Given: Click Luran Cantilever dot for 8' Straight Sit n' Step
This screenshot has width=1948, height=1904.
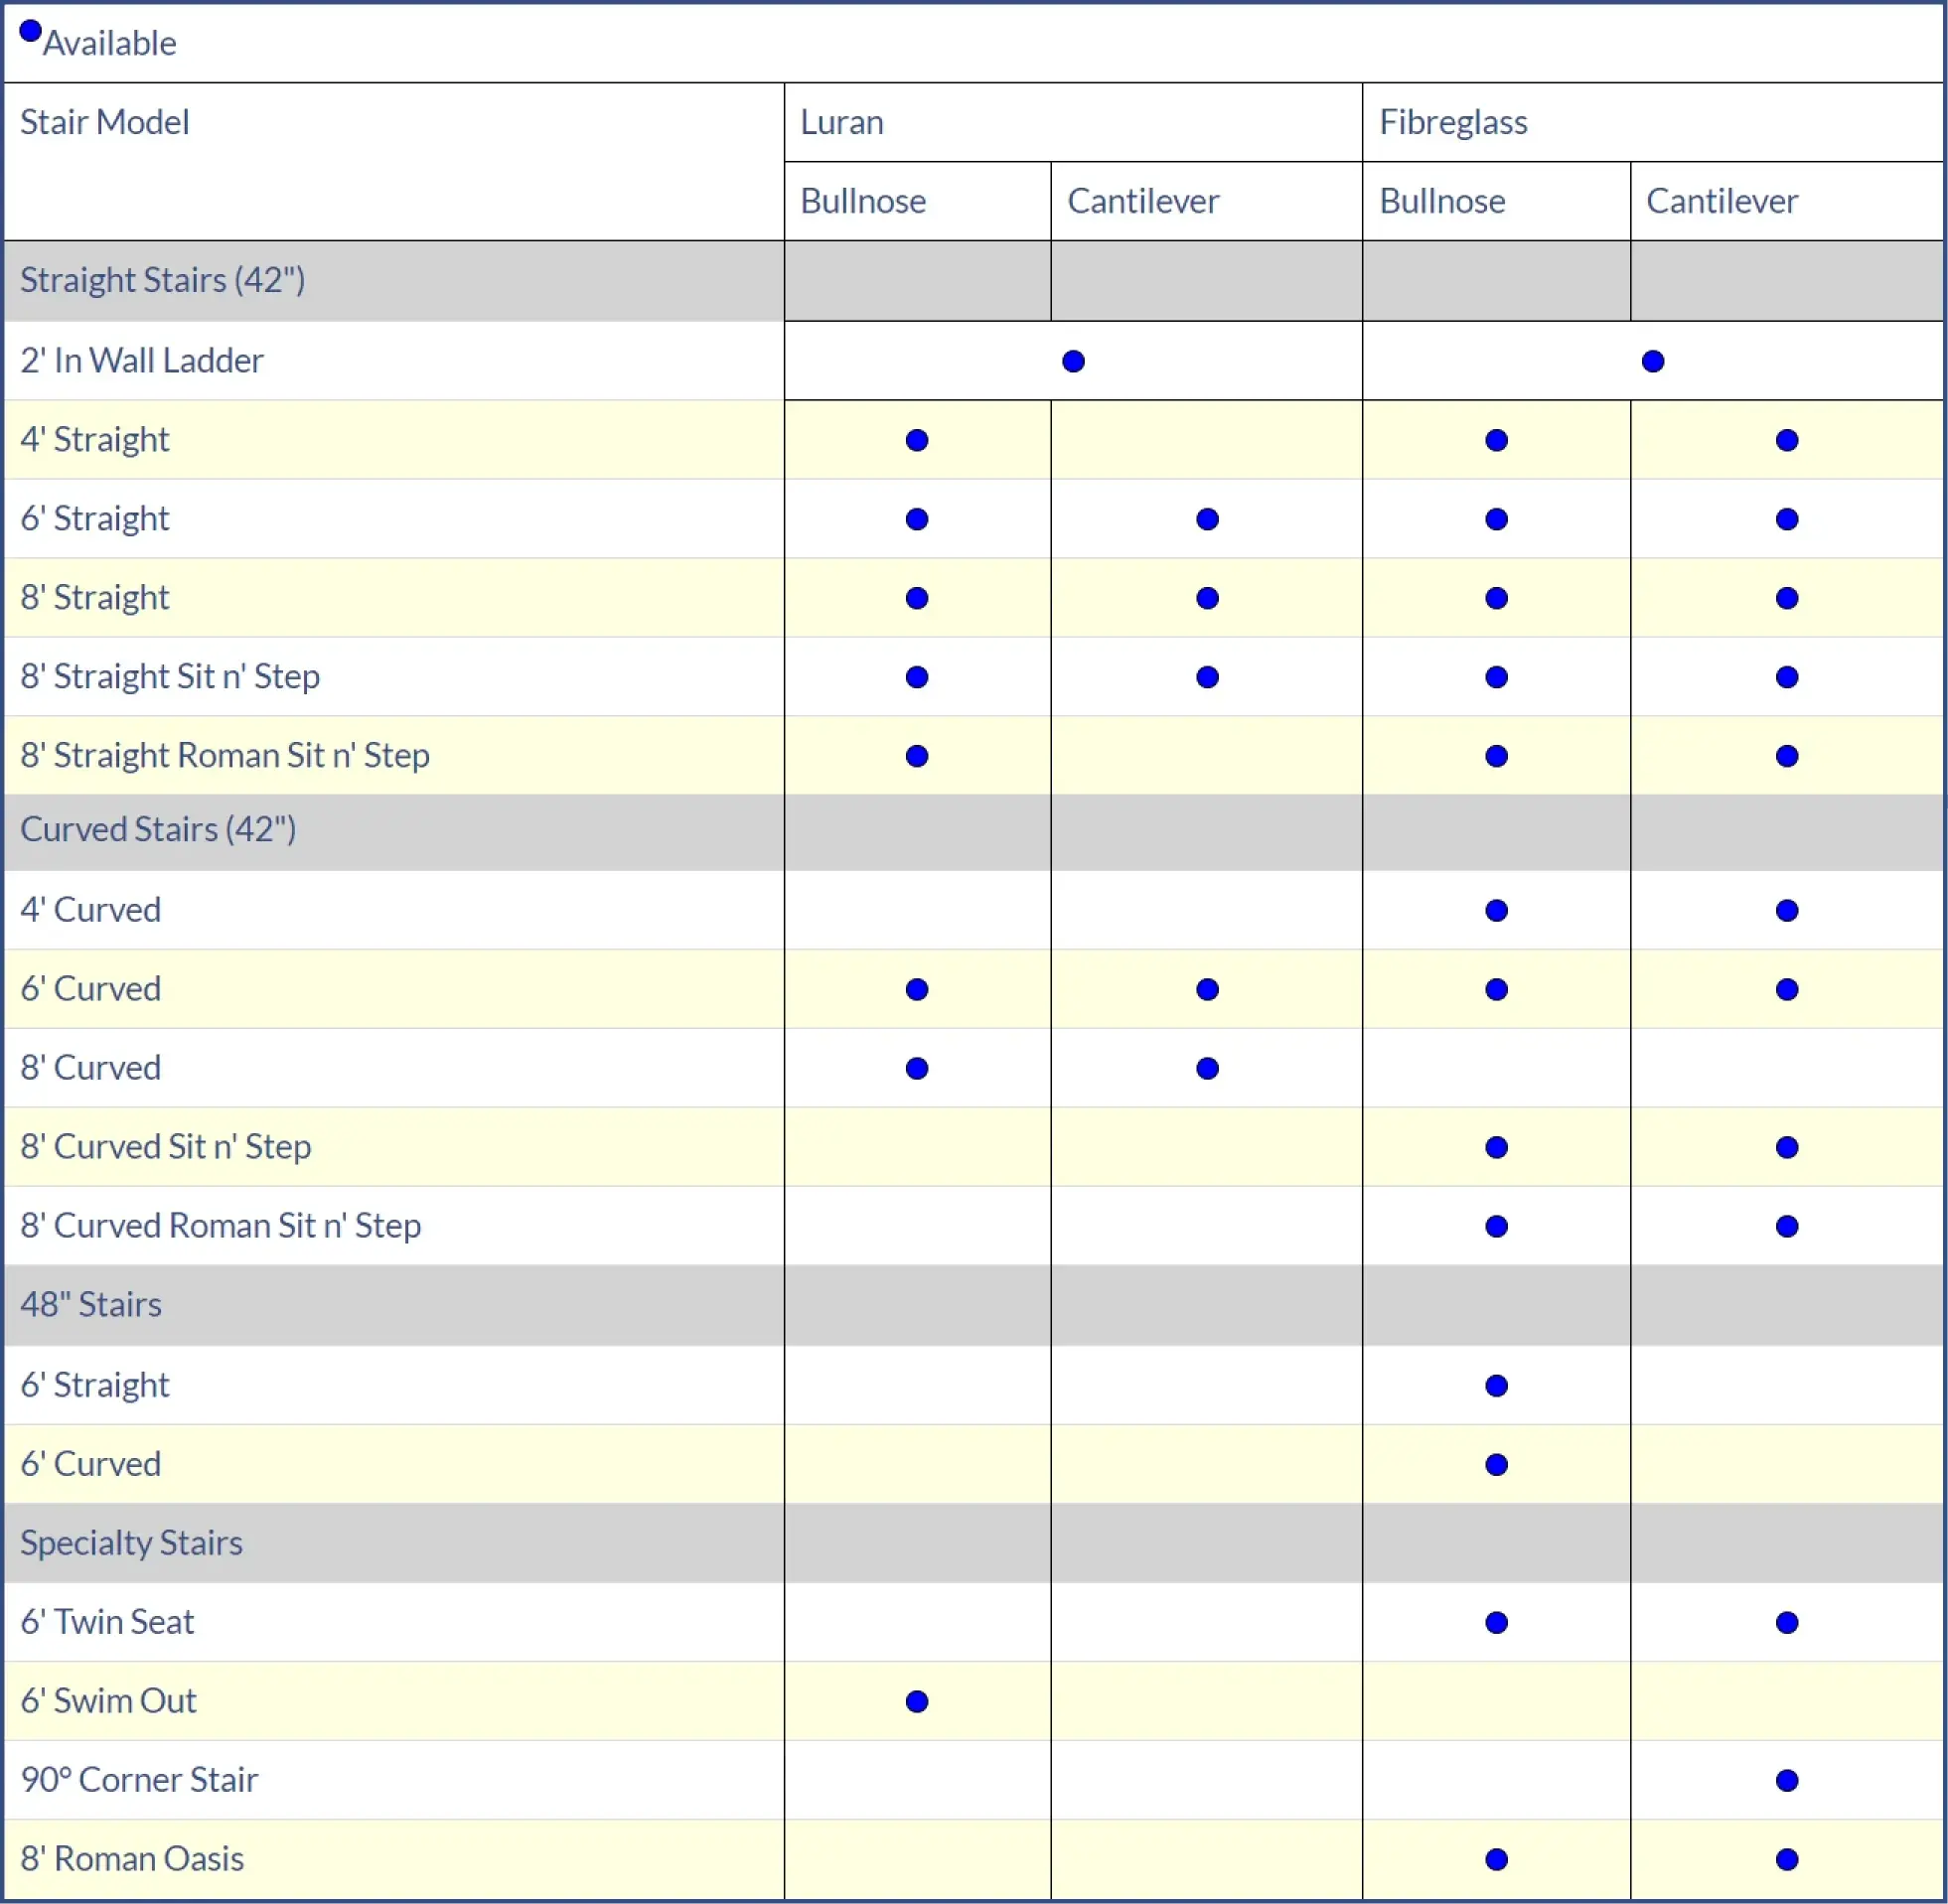Looking at the screenshot, I should click(1207, 677).
